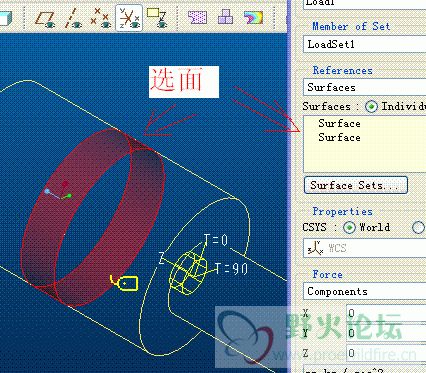Click the rainbow fringe results icon
This screenshot has width=426, height=373.
(253, 18)
